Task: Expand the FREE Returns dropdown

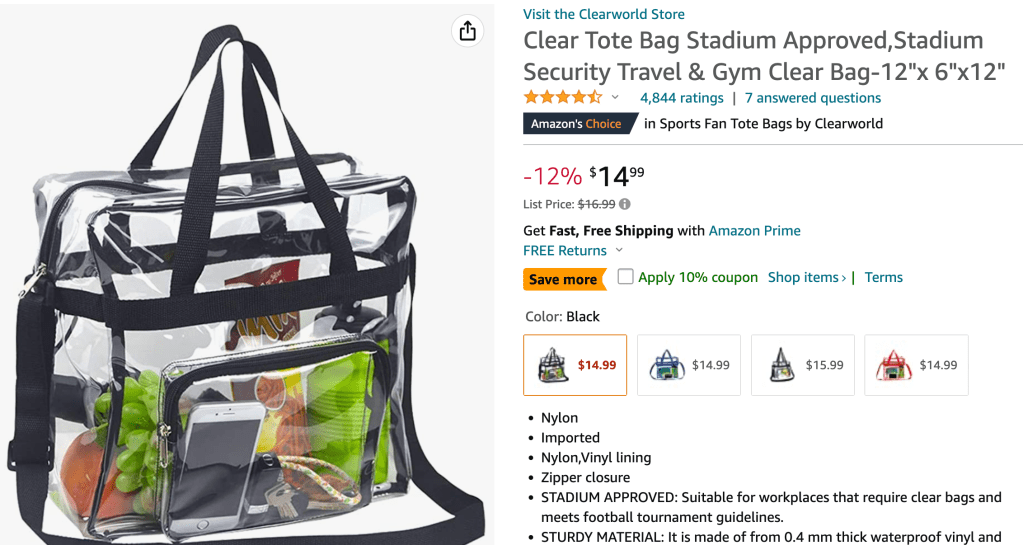Action: point(619,251)
